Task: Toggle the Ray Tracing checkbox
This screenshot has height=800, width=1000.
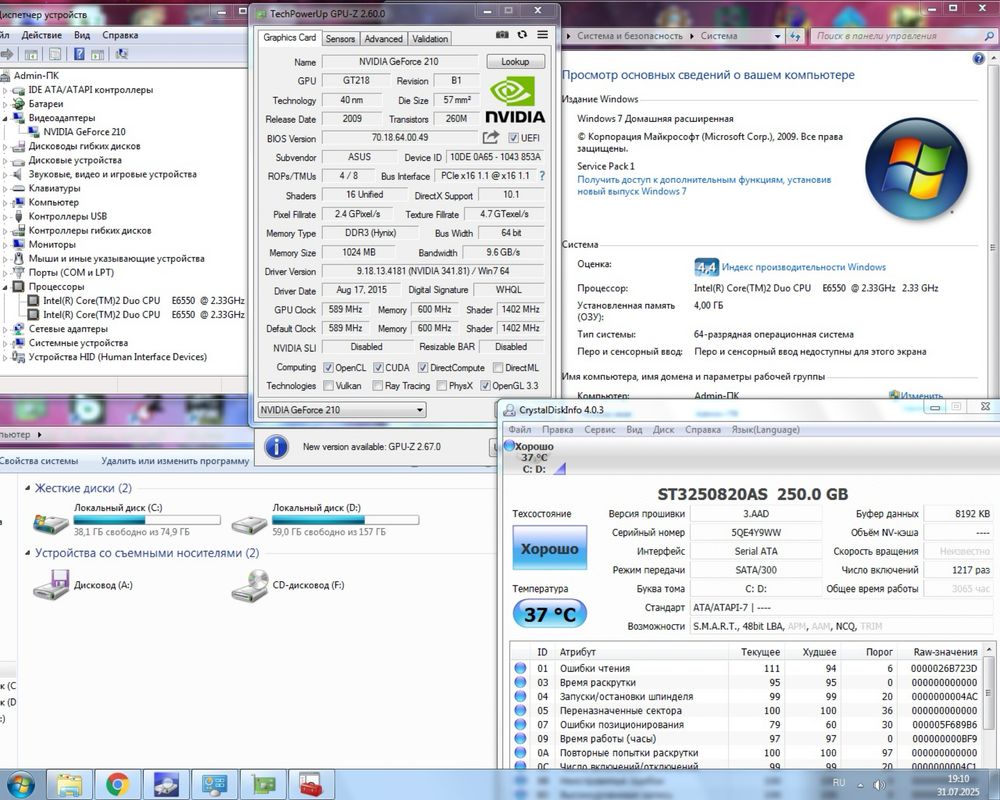Action: [378, 385]
